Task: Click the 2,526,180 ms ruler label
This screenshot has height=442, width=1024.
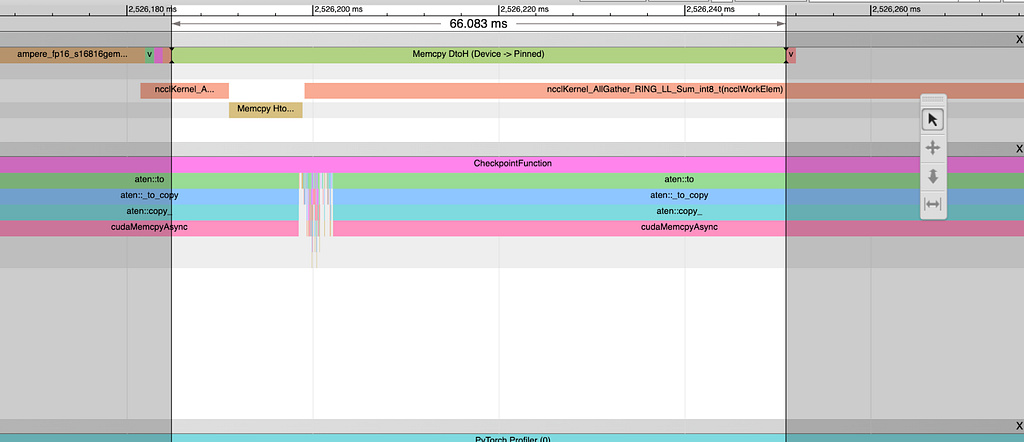Action: [152, 9]
